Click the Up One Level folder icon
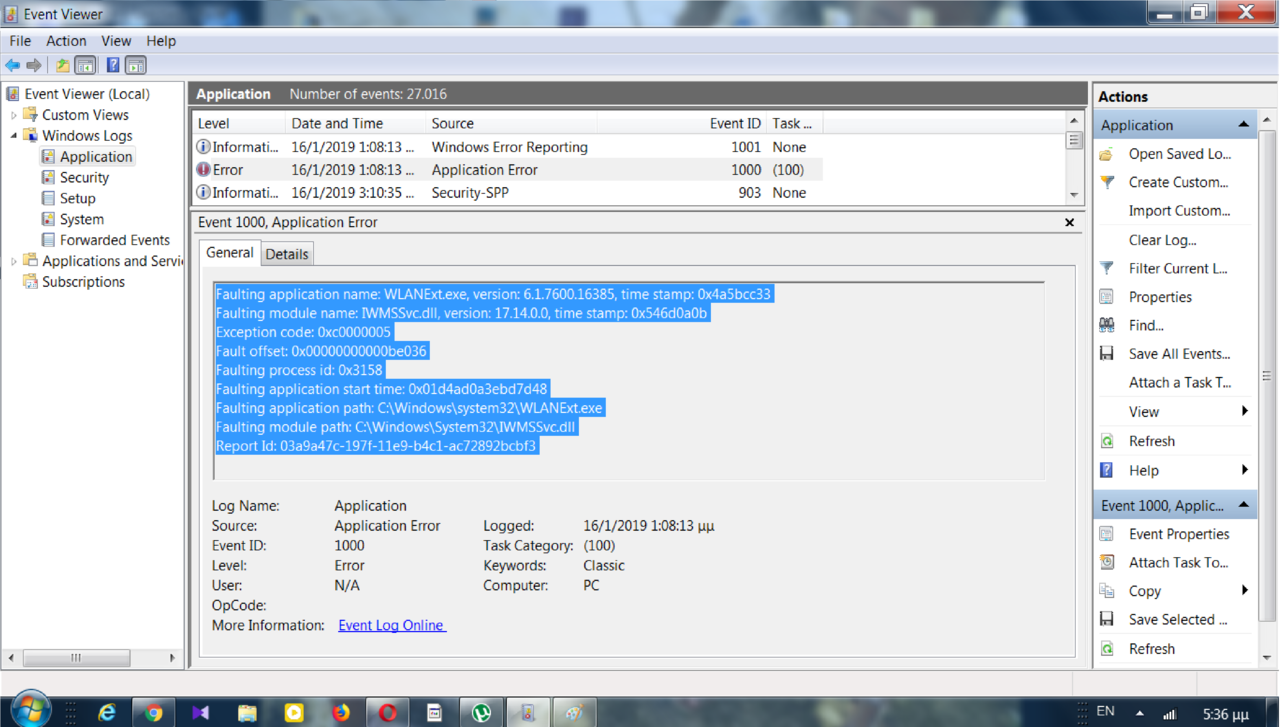The image size is (1280, 727). (62, 66)
